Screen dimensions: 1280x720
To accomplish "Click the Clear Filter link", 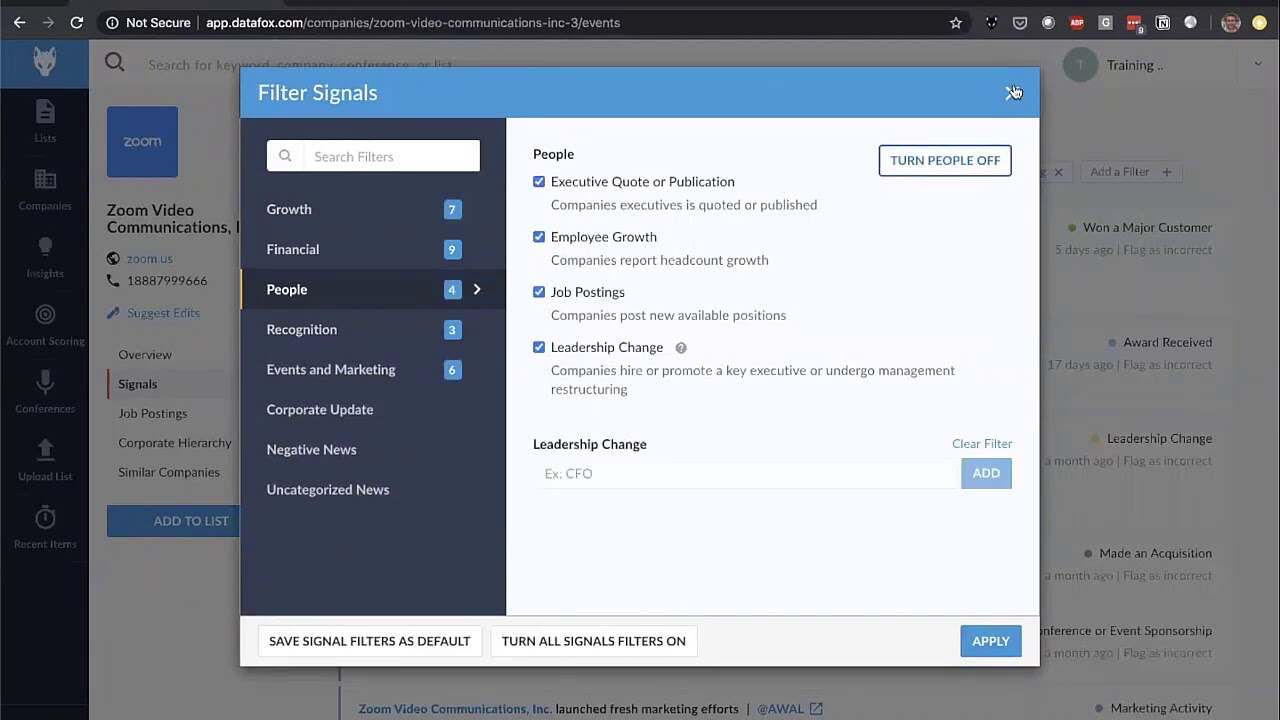I will pyautogui.click(x=982, y=443).
